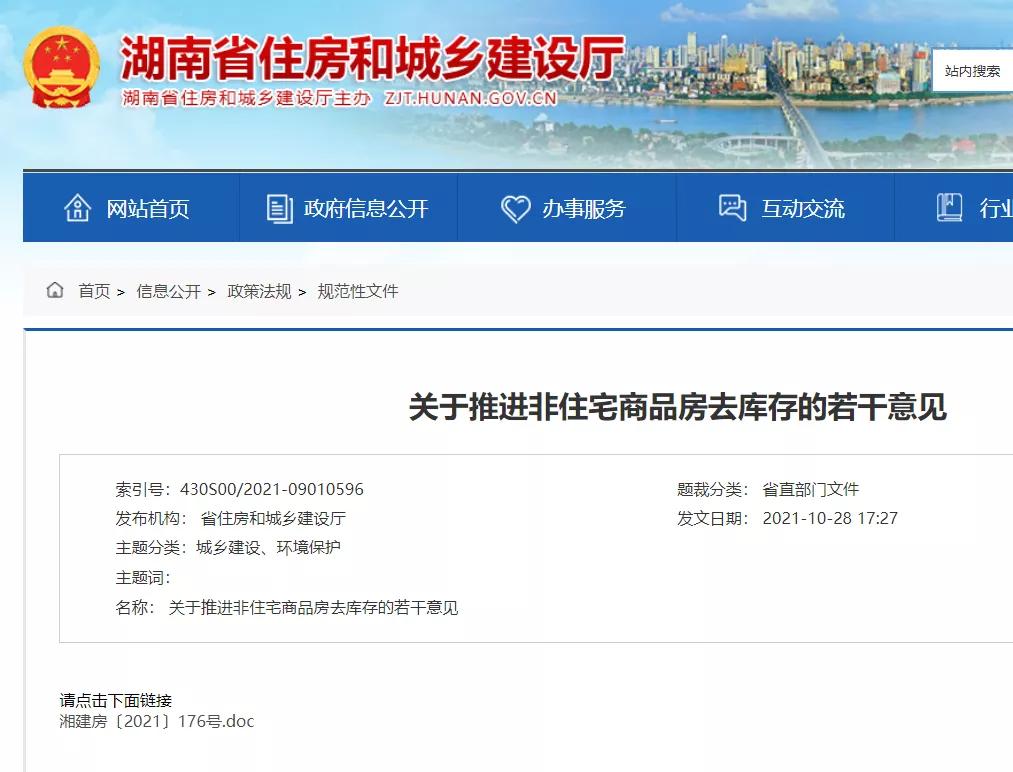Viewport: 1013px width, 772px height.
Task: Click the heart icon for 办事服务
Action: (x=516, y=209)
